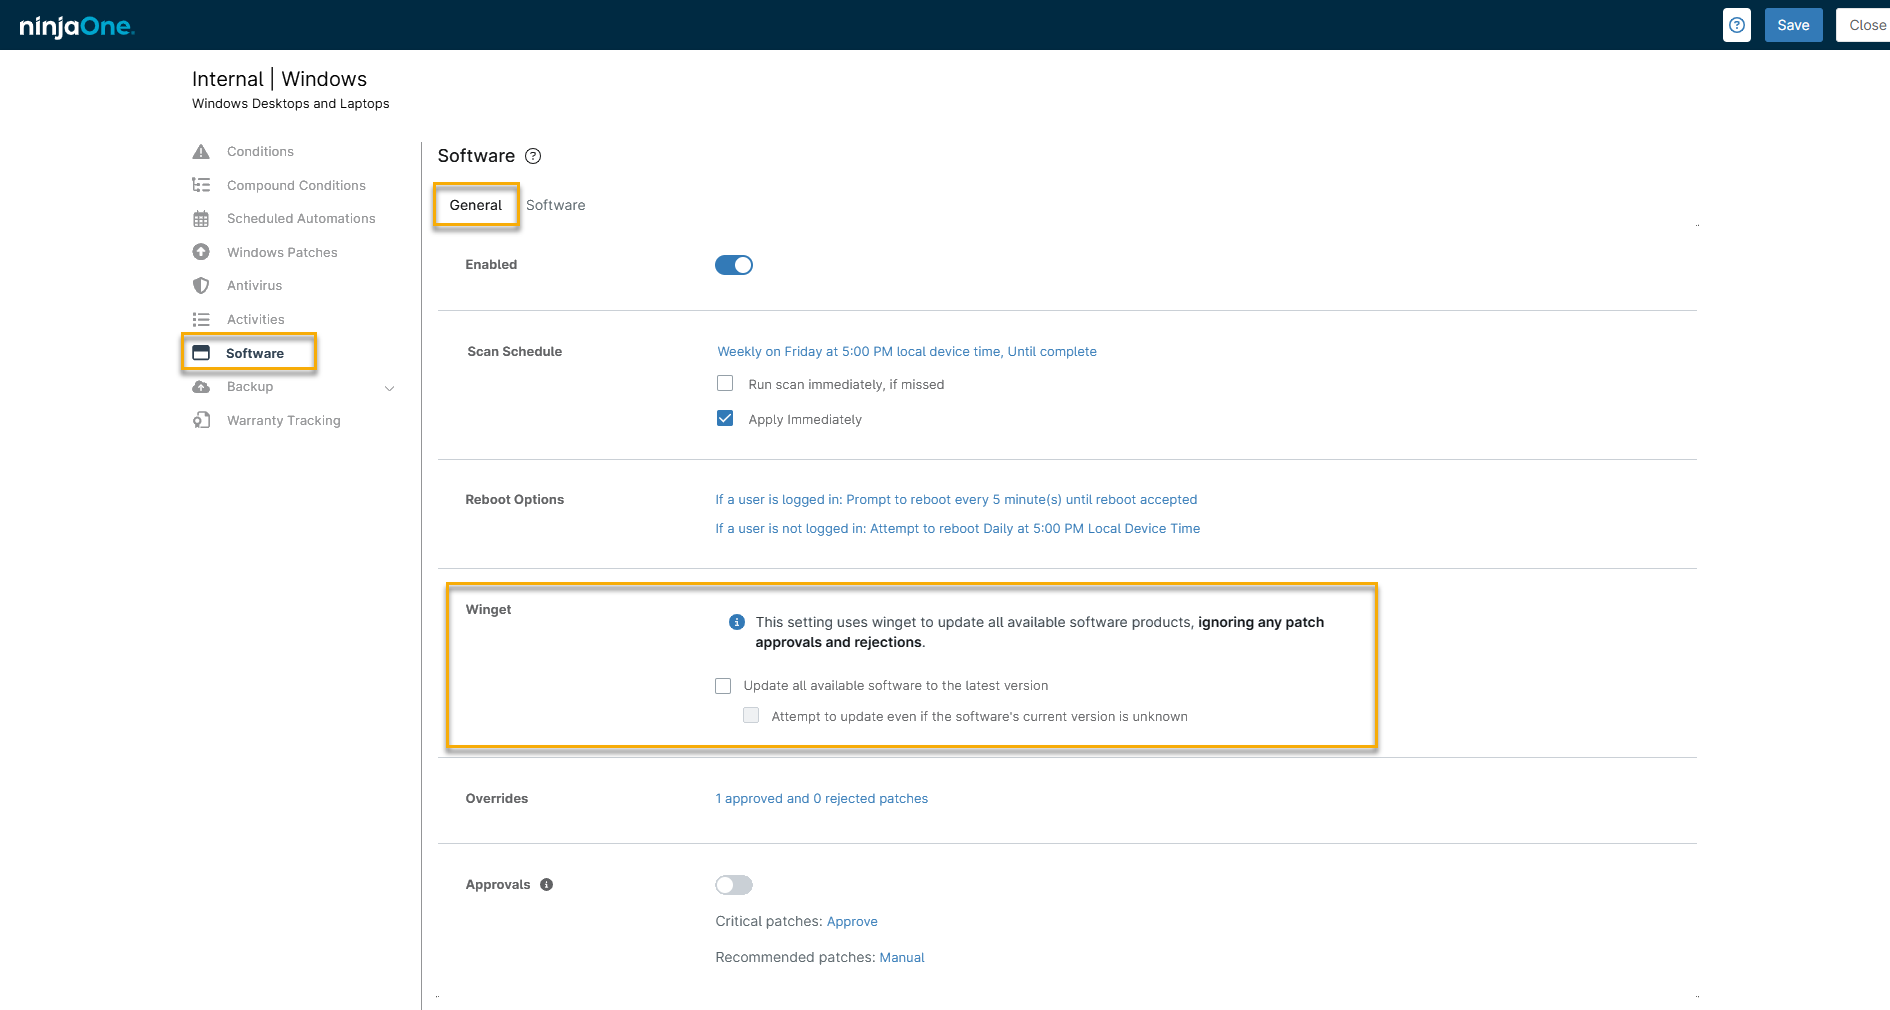
Task: Uncheck the Apply Immediately checkbox
Action: pyautogui.click(x=725, y=419)
